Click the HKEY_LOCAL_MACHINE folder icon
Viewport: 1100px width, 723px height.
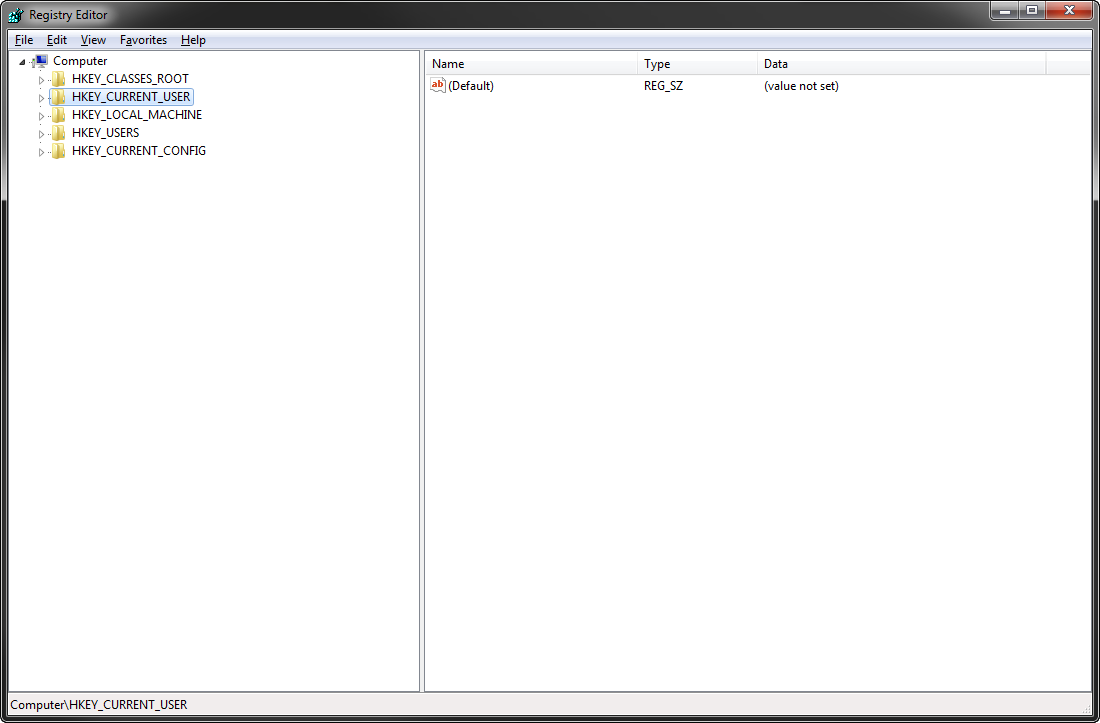tap(59, 114)
